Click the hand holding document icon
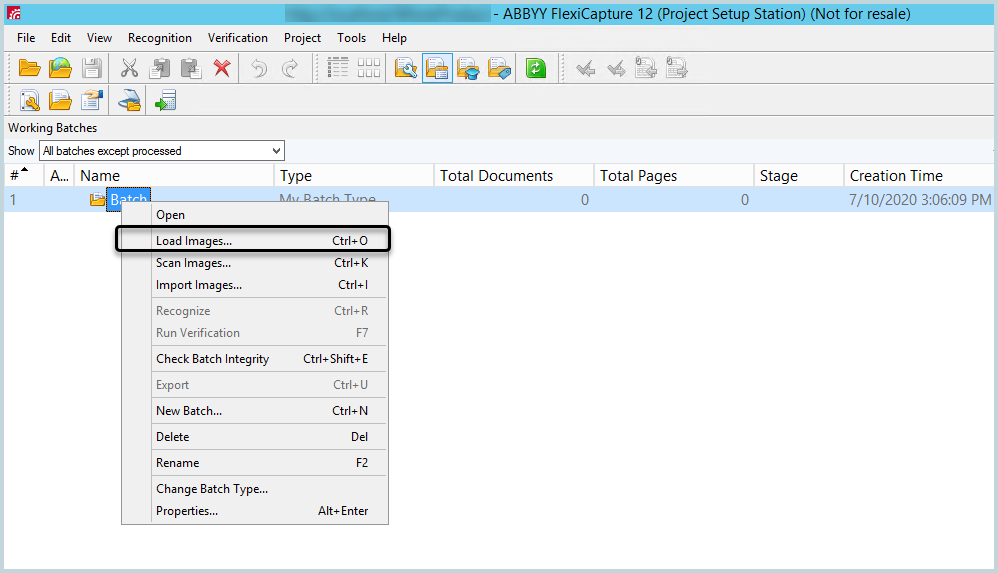The width and height of the screenshot is (998, 573). (x=92, y=101)
